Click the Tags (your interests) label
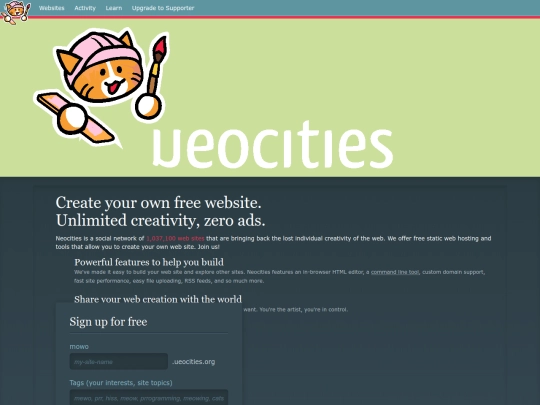 pos(121,383)
